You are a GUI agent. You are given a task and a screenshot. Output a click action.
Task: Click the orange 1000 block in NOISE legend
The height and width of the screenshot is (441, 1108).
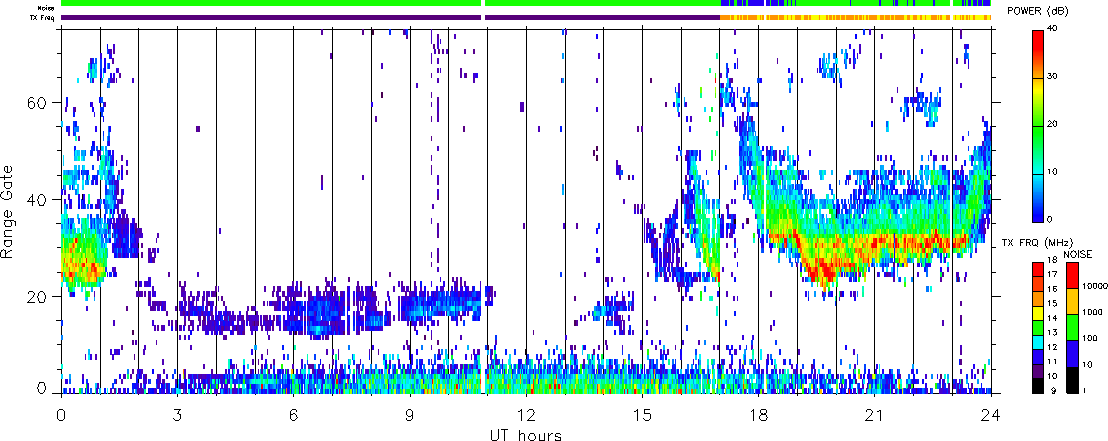pos(1073,302)
